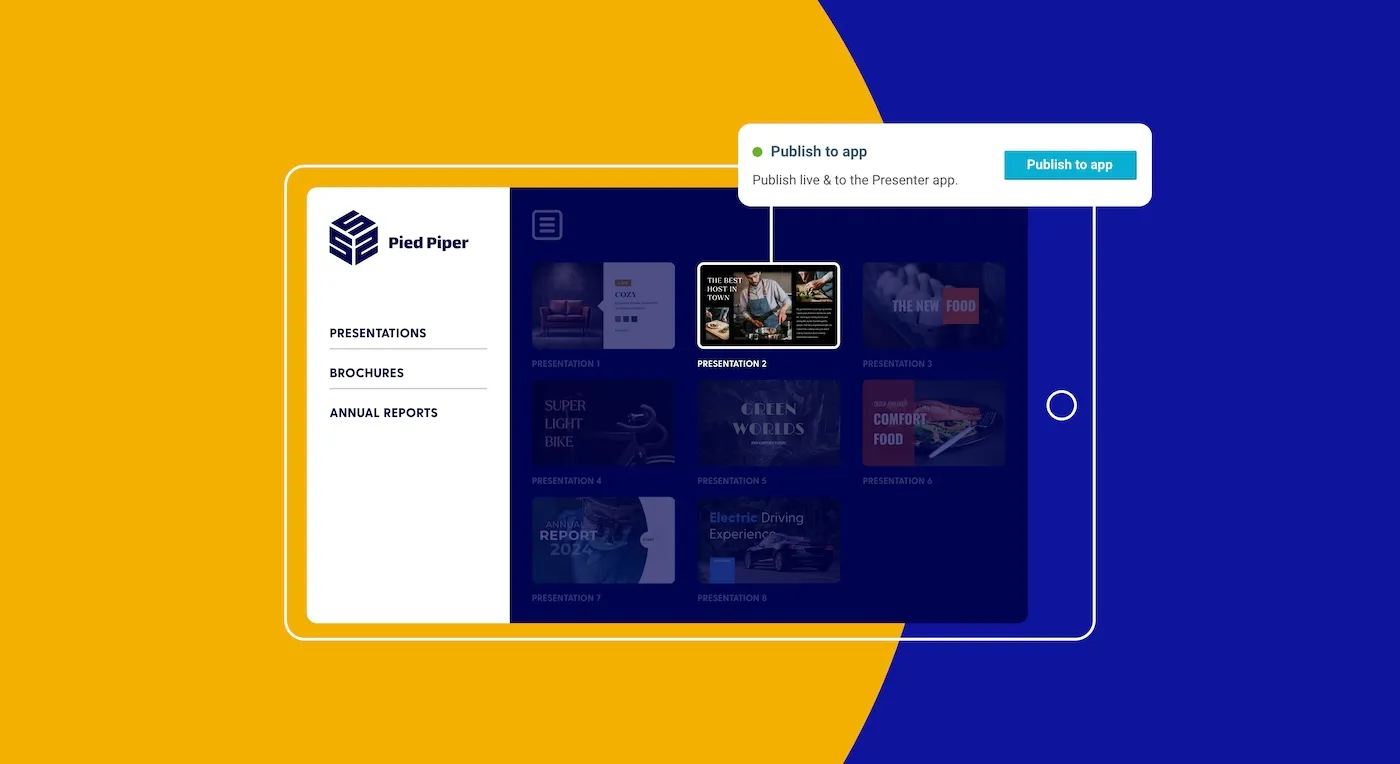The height and width of the screenshot is (764, 1400).
Task: Open the Annual Reports menu item
Action: click(x=384, y=413)
